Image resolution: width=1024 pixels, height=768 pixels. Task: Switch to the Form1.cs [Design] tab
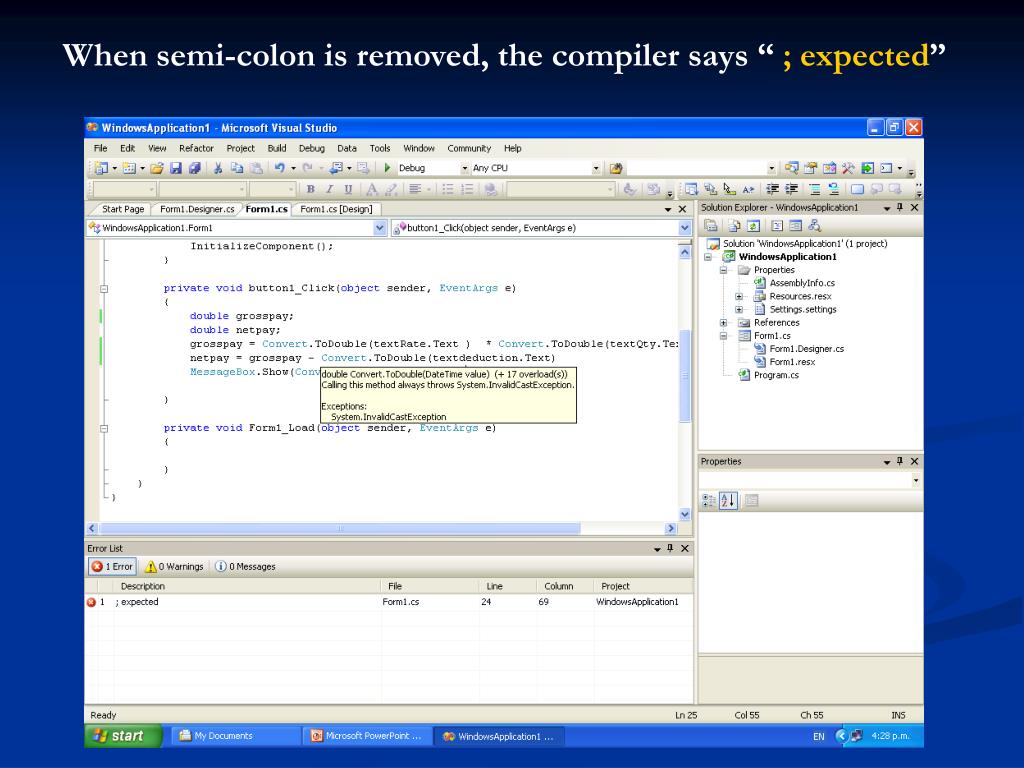(x=336, y=209)
